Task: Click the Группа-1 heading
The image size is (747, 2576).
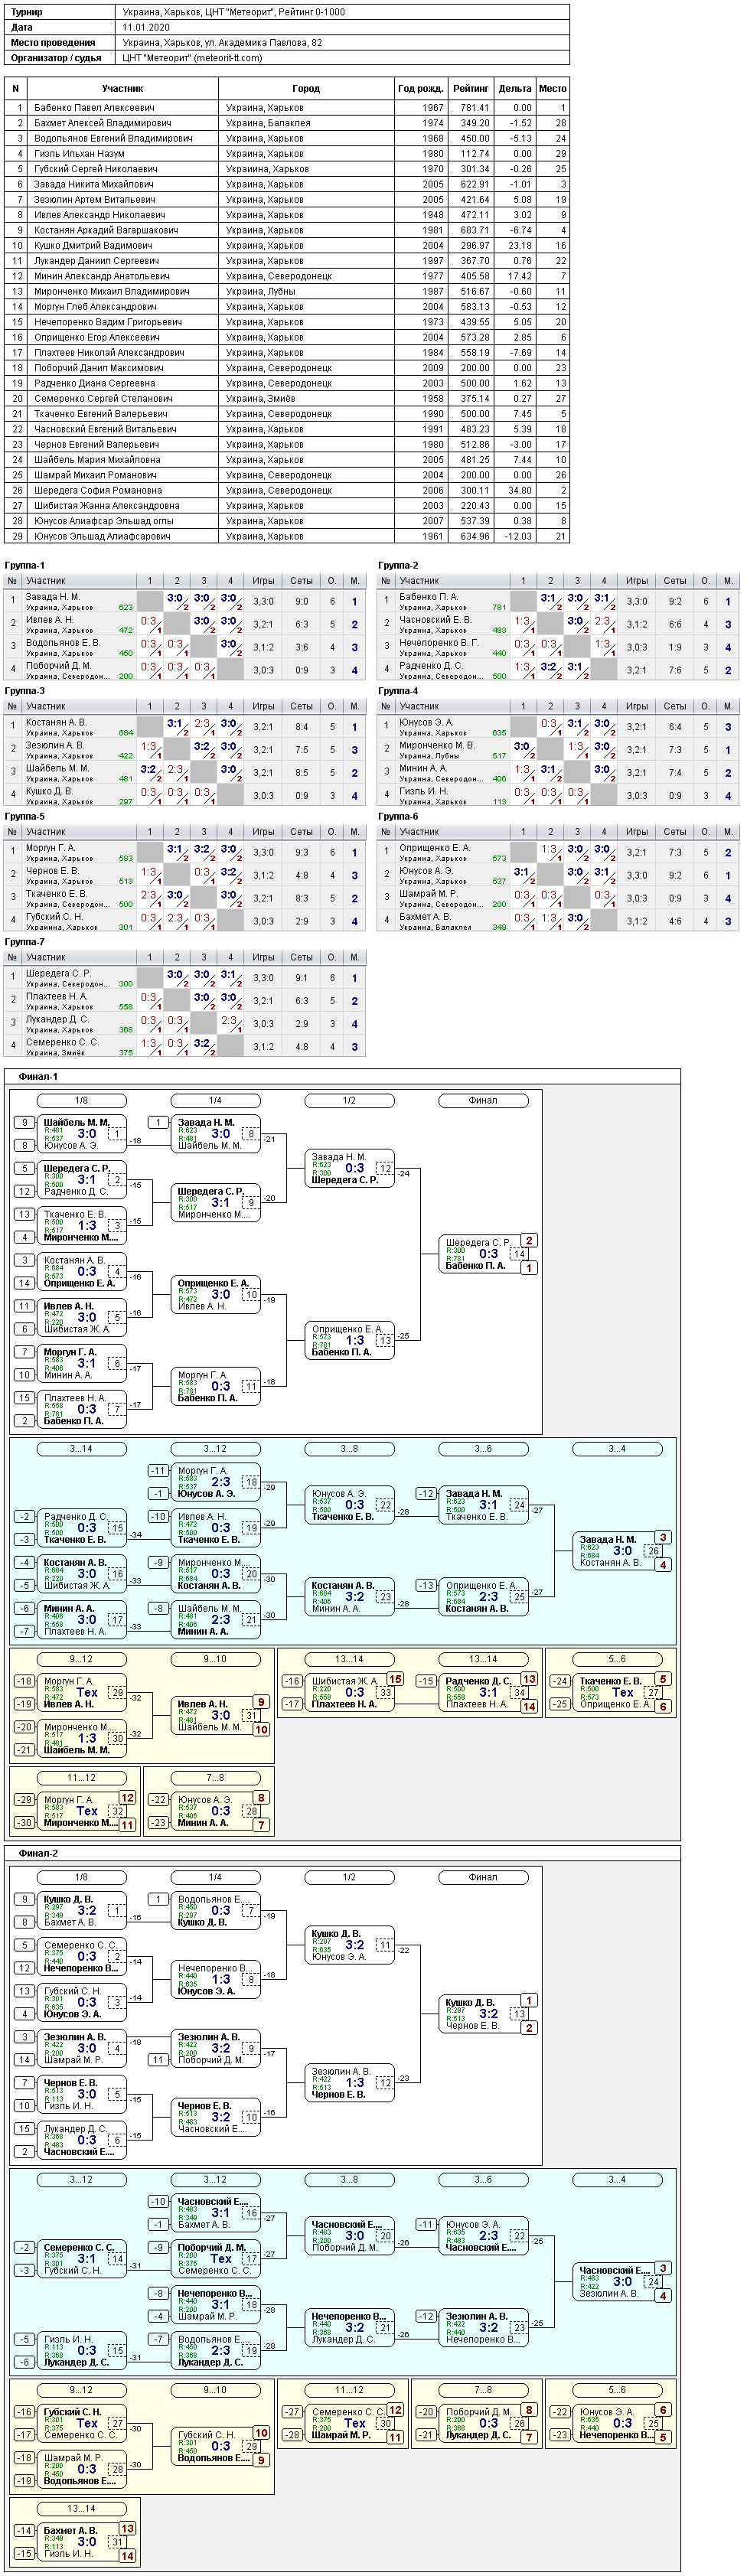Action: tap(25, 566)
